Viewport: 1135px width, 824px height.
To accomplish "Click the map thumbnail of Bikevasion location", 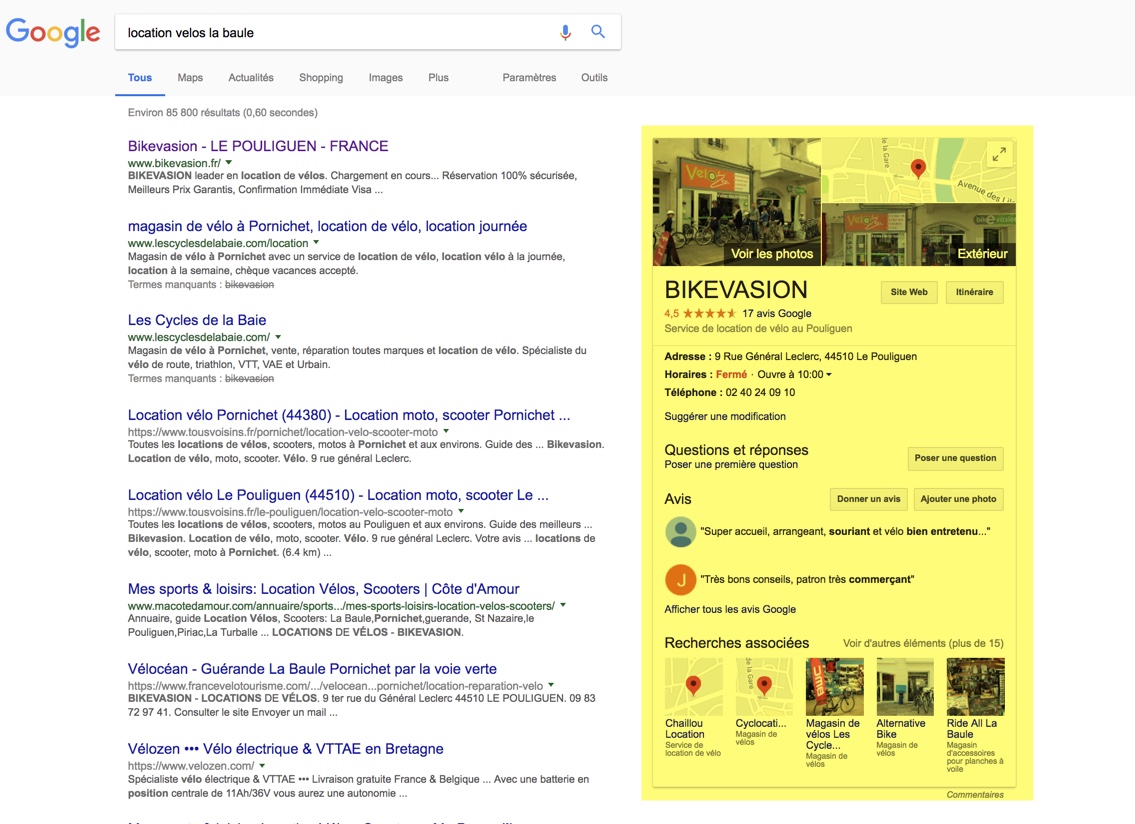I will 919,170.
